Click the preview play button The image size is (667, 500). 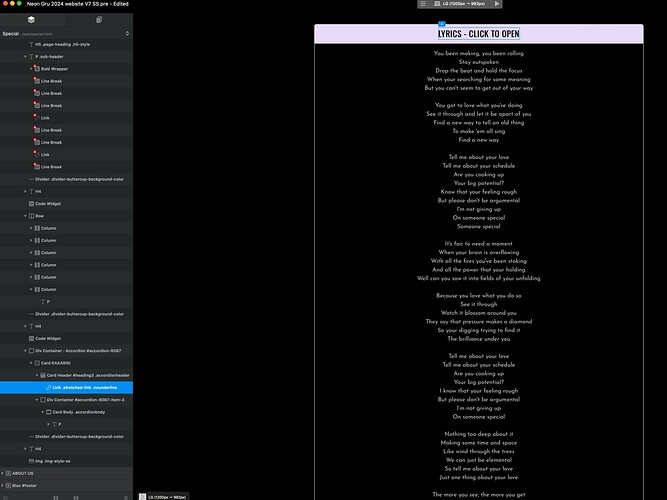click(497, 3)
